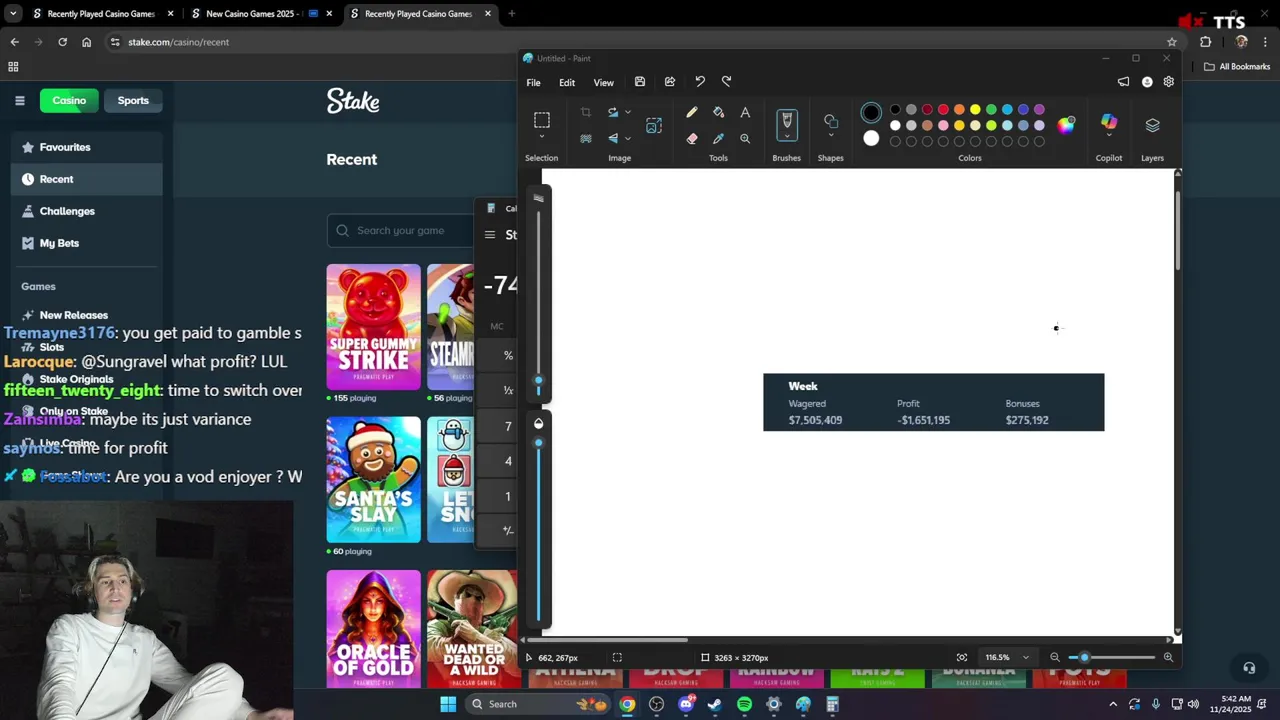
Task: Click the Paint vertical scrollbar
Action: pyautogui.click(x=1177, y=230)
